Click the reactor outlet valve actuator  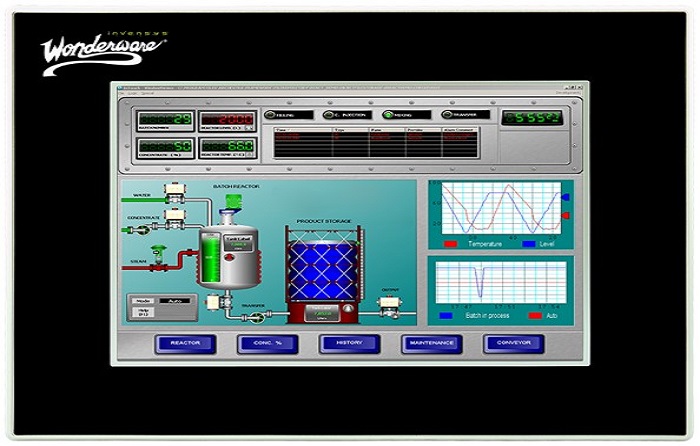(213, 302)
